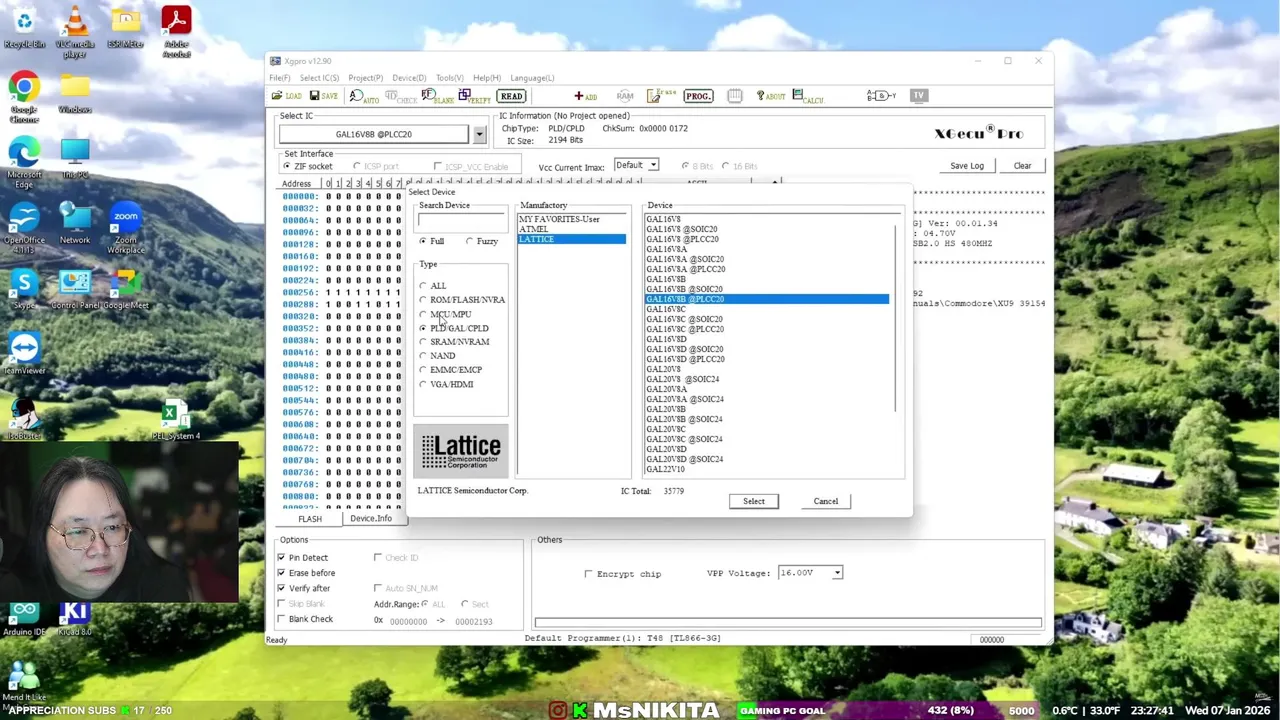This screenshot has height=720, width=1280.
Task: Click the RAM test toolbar icon
Action: pos(625,96)
